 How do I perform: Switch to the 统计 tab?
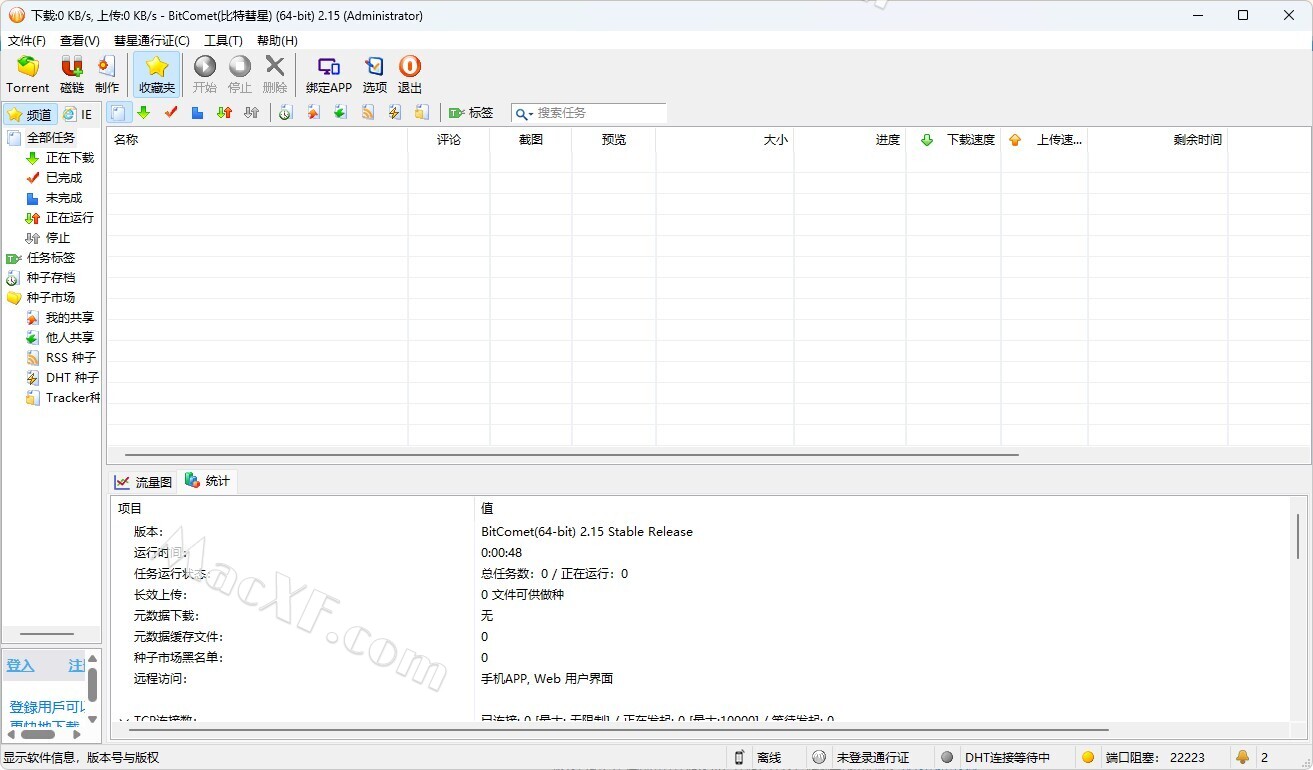click(207, 481)
